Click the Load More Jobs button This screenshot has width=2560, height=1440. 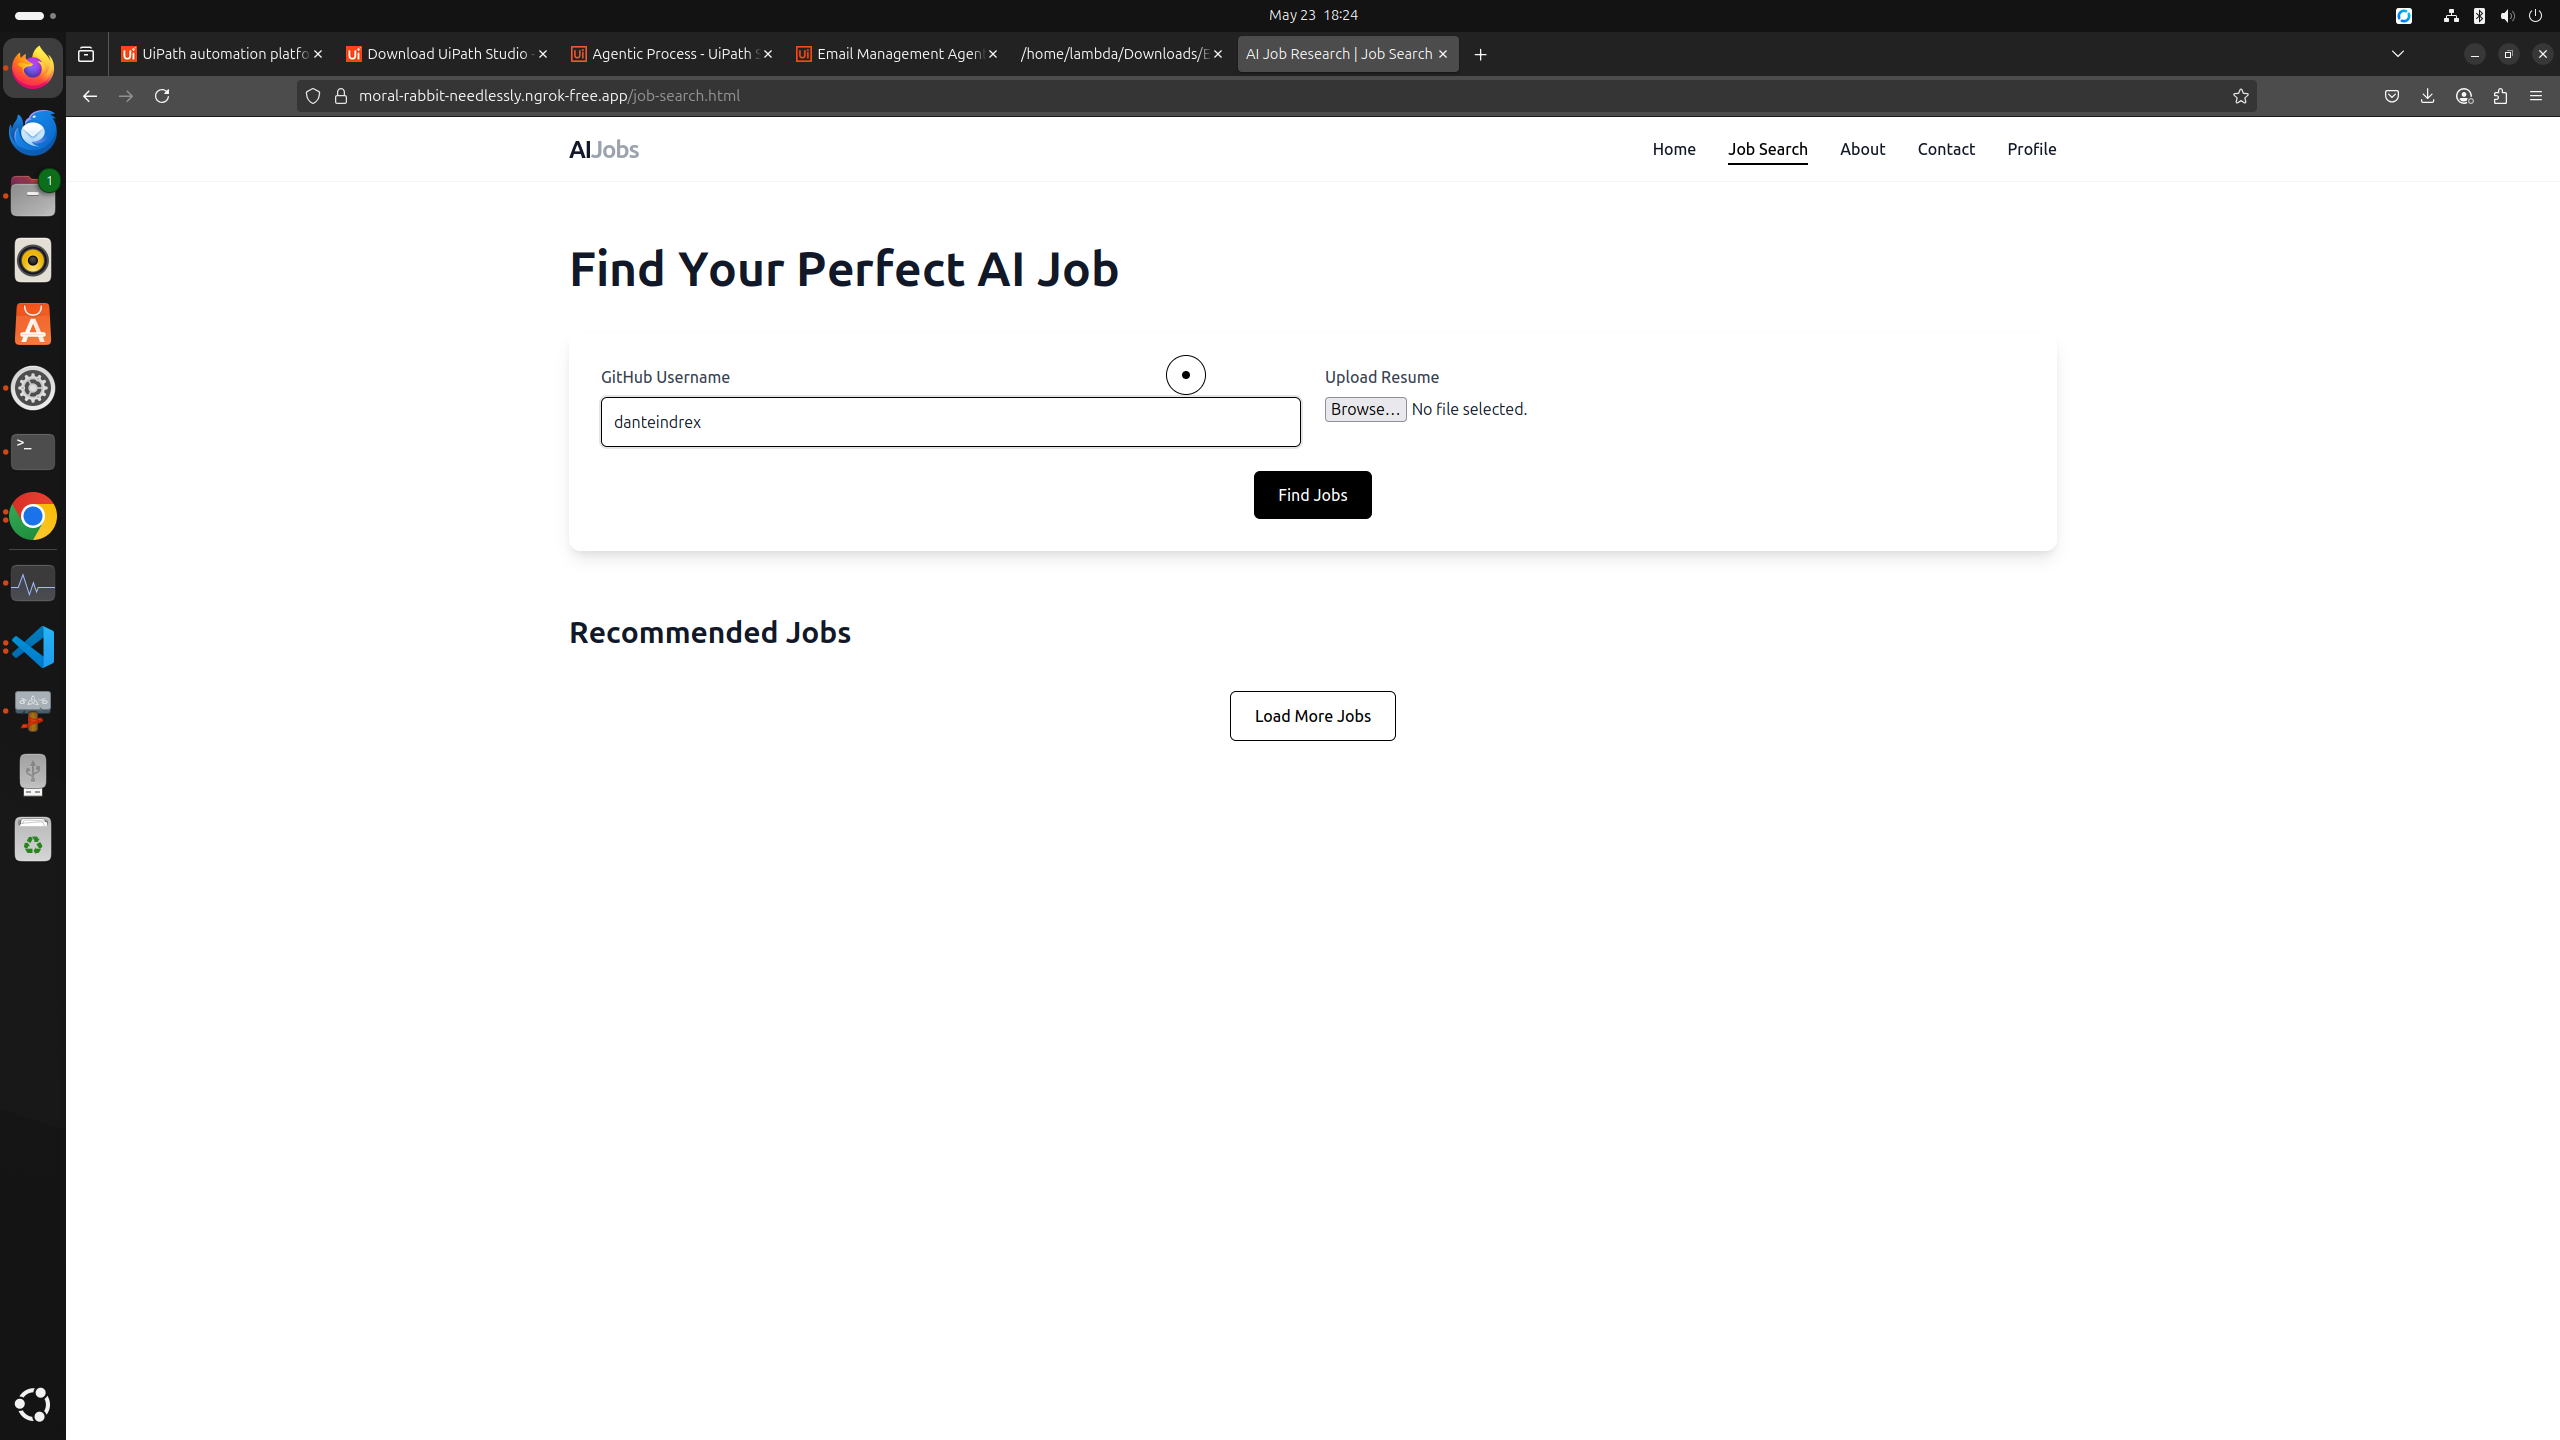click(x=1312, y=716)
